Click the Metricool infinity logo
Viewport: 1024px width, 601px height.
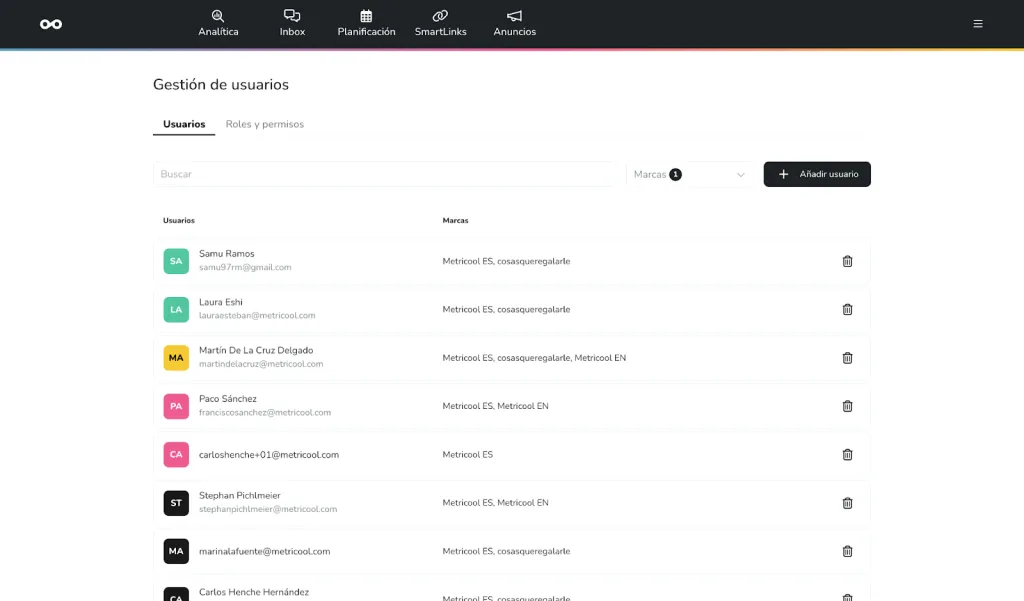pos(51,24)
